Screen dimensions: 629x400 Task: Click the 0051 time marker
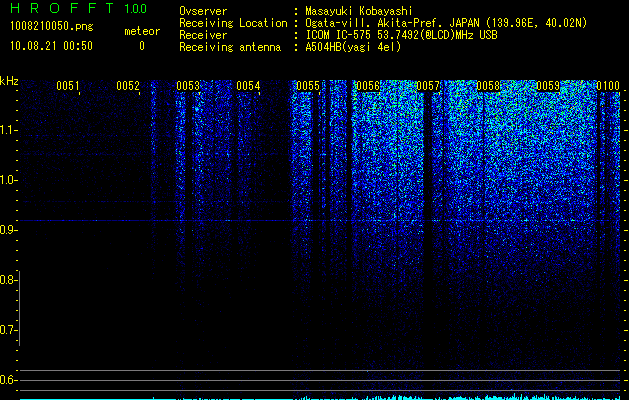pos(67,86)
